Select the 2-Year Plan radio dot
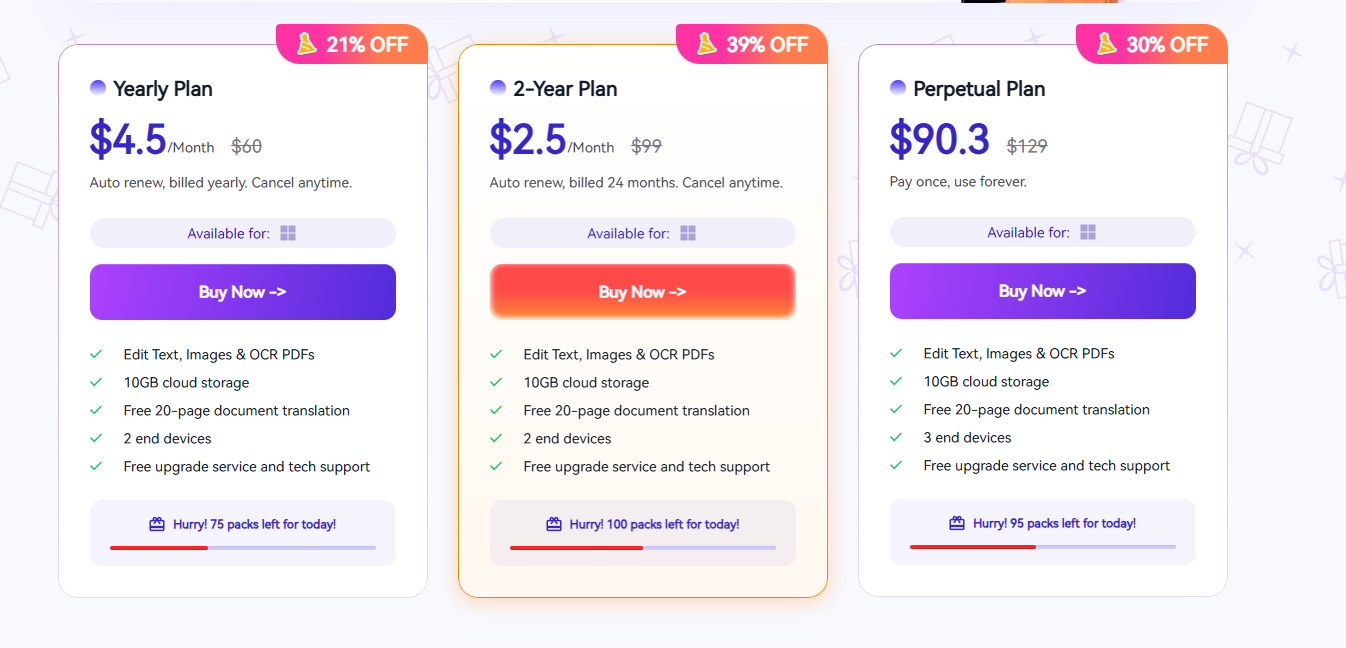This screenshot has height=648, width=1346. click(498, 88)
